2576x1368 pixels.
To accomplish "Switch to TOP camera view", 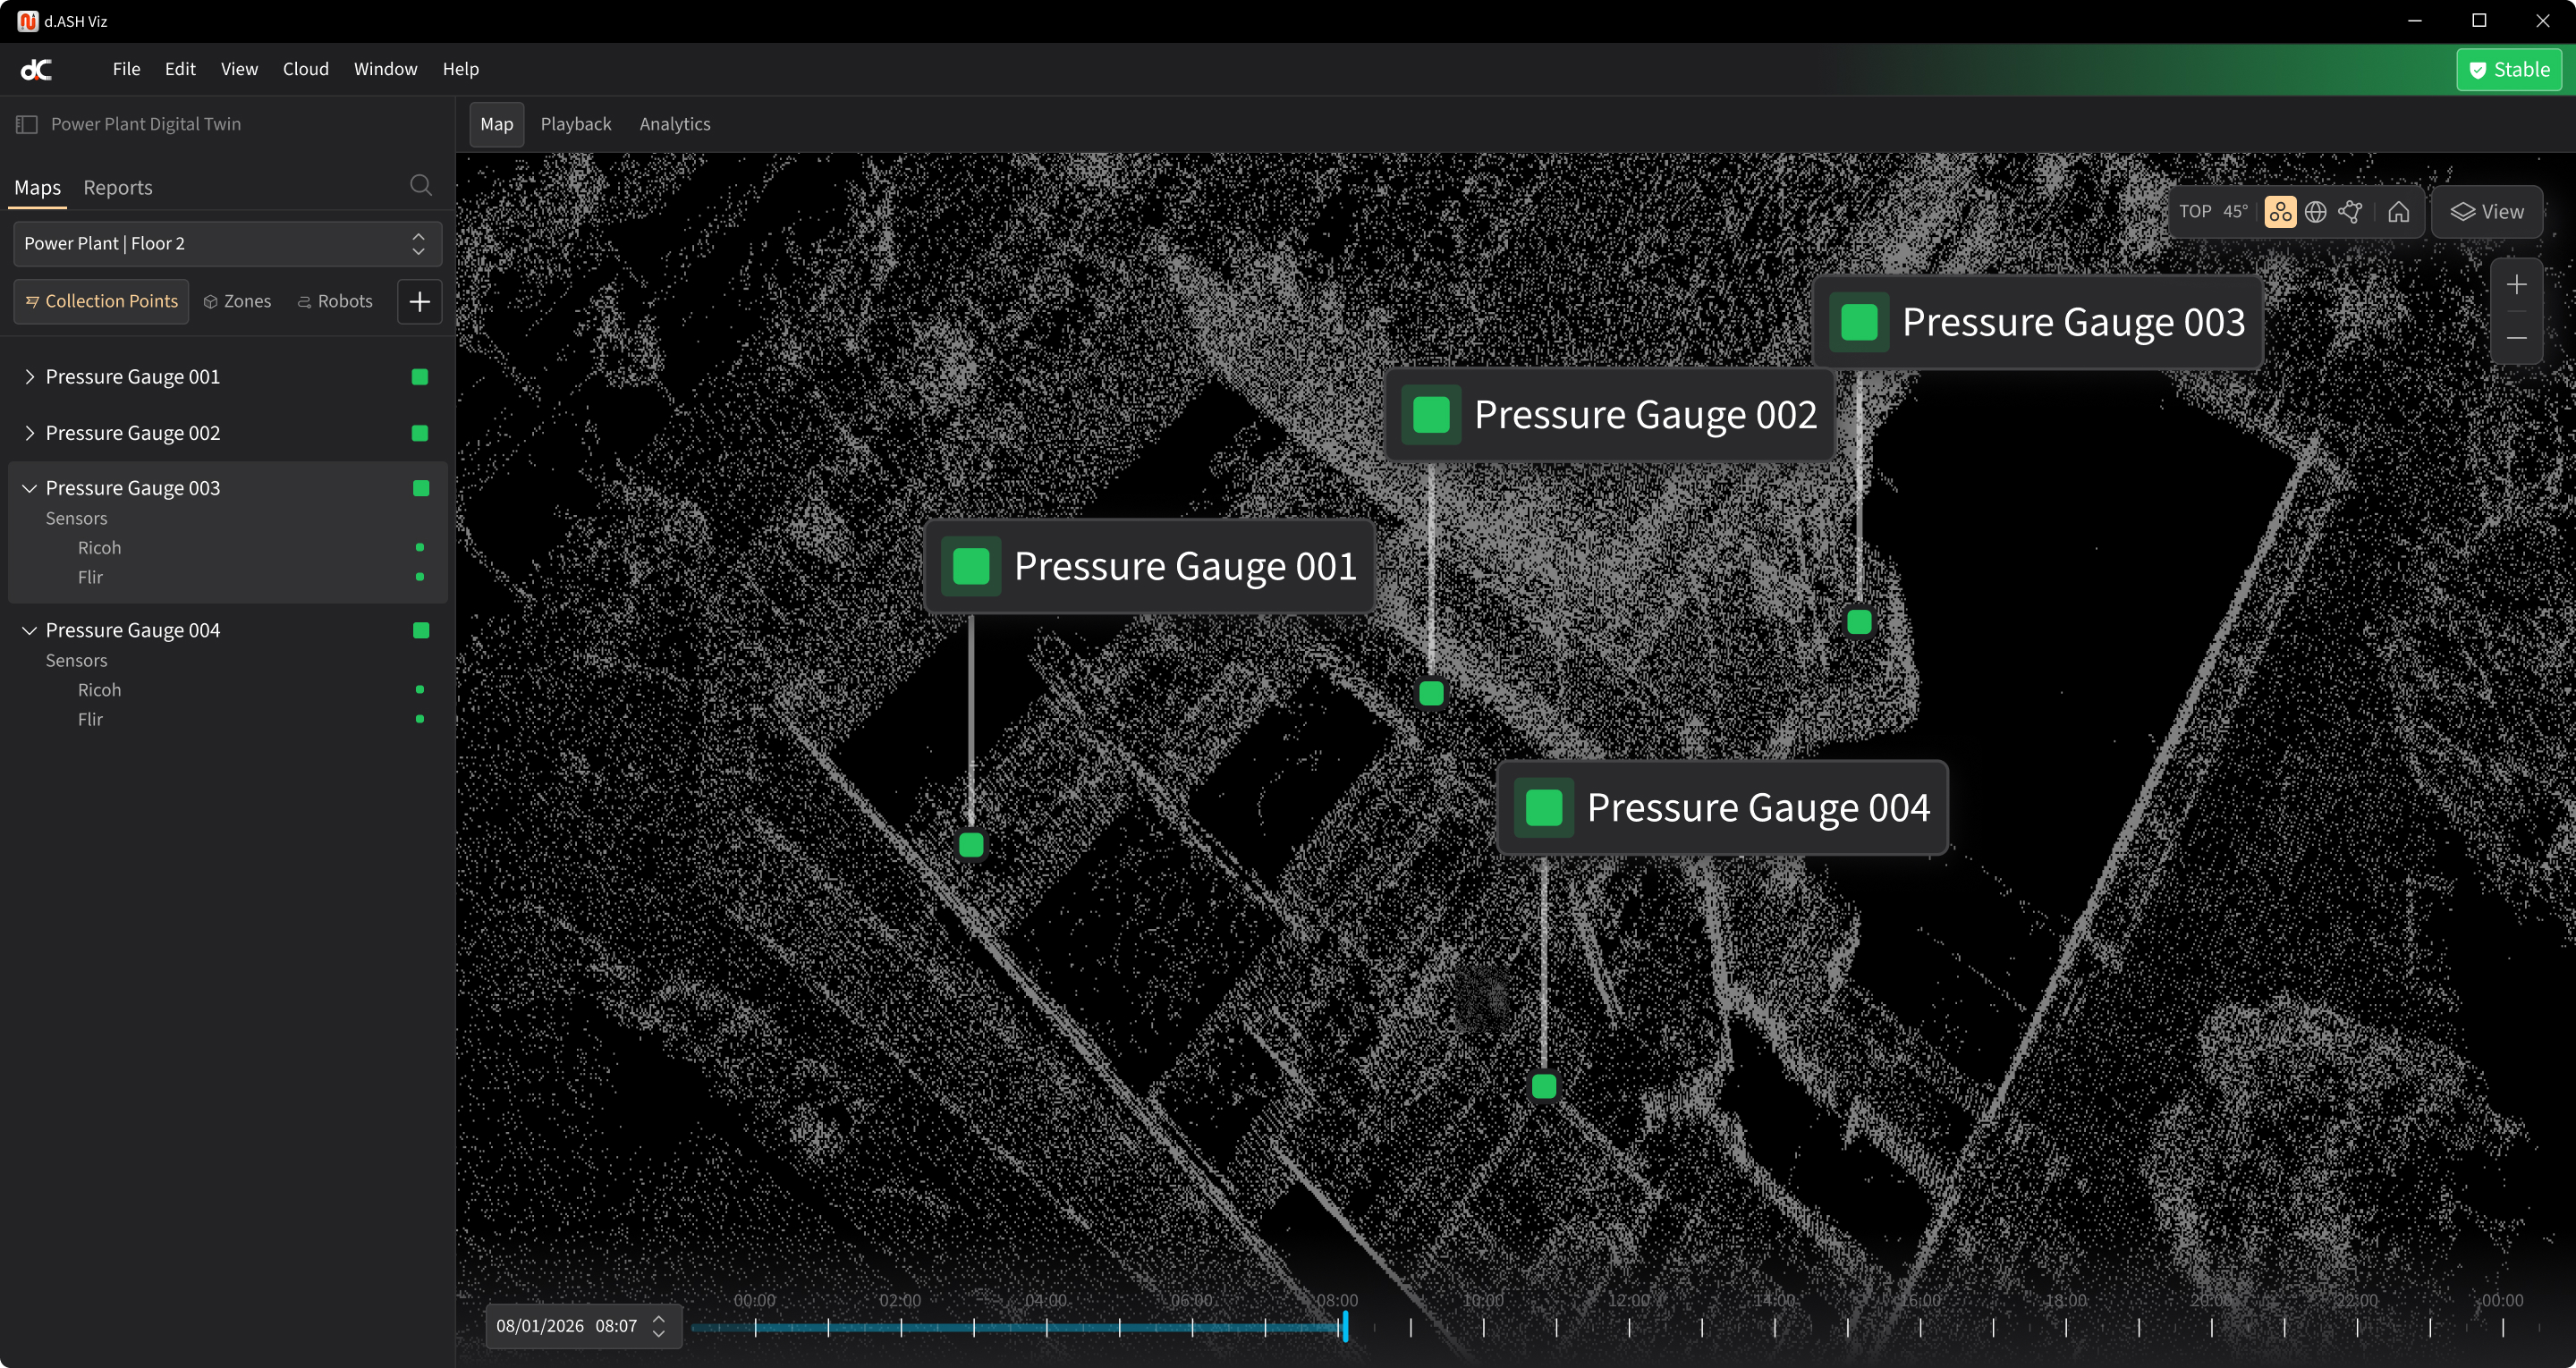I will [2194, 212].
